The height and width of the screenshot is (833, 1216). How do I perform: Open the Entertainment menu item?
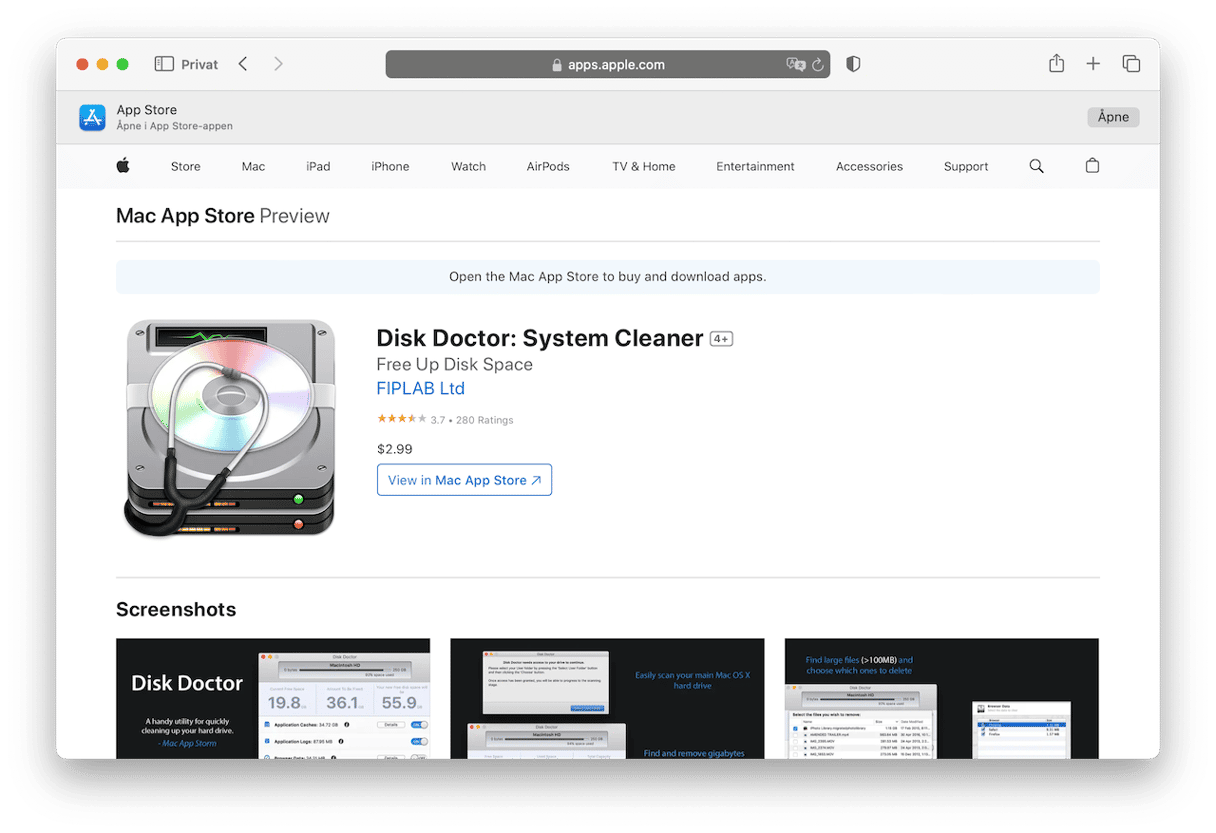point(755,166)
